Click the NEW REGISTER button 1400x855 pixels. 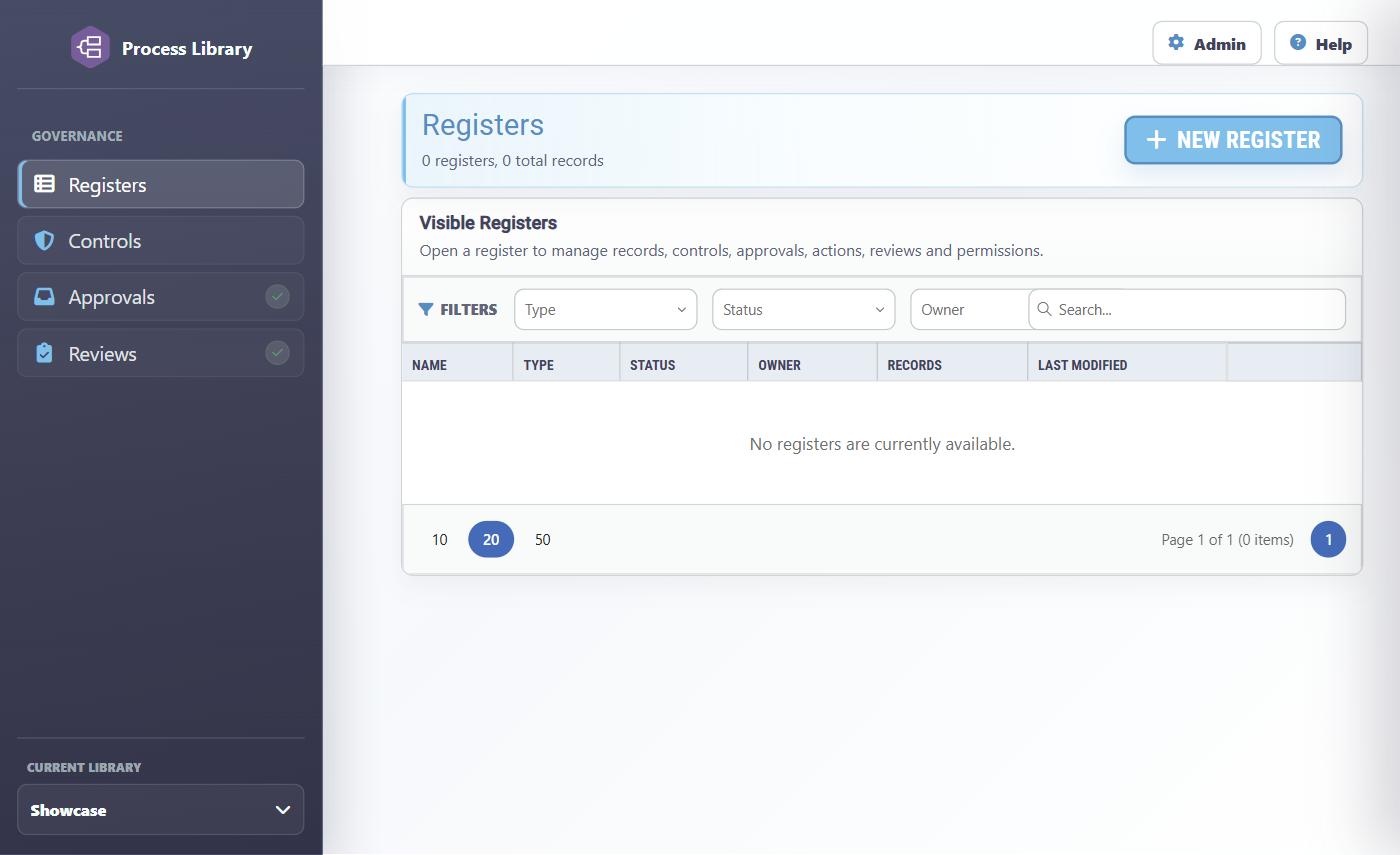[1233, 140]
